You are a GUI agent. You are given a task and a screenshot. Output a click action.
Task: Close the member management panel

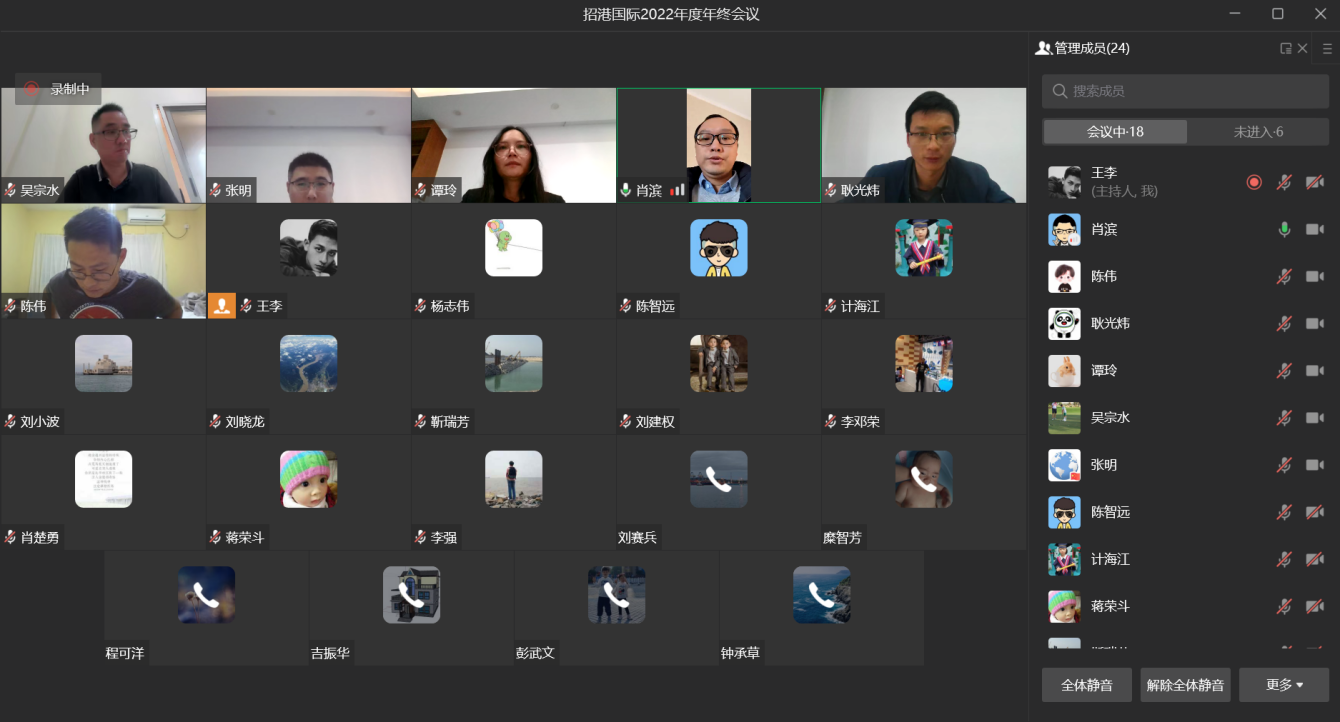[x=1302, y=48]
